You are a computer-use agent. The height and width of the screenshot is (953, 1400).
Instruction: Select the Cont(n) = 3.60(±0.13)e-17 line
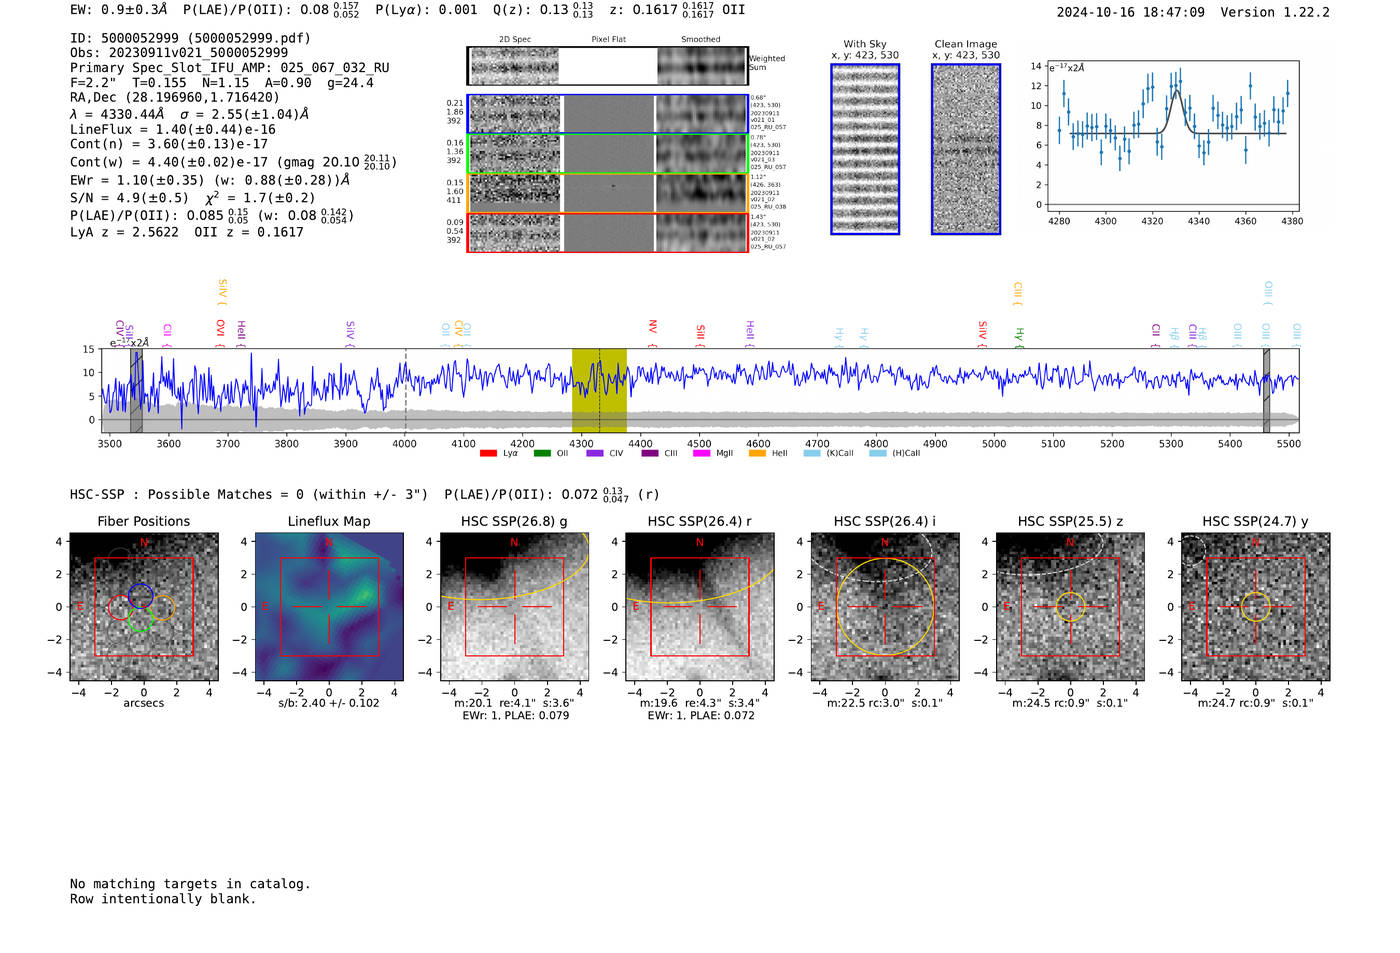(x=169, y=144)
